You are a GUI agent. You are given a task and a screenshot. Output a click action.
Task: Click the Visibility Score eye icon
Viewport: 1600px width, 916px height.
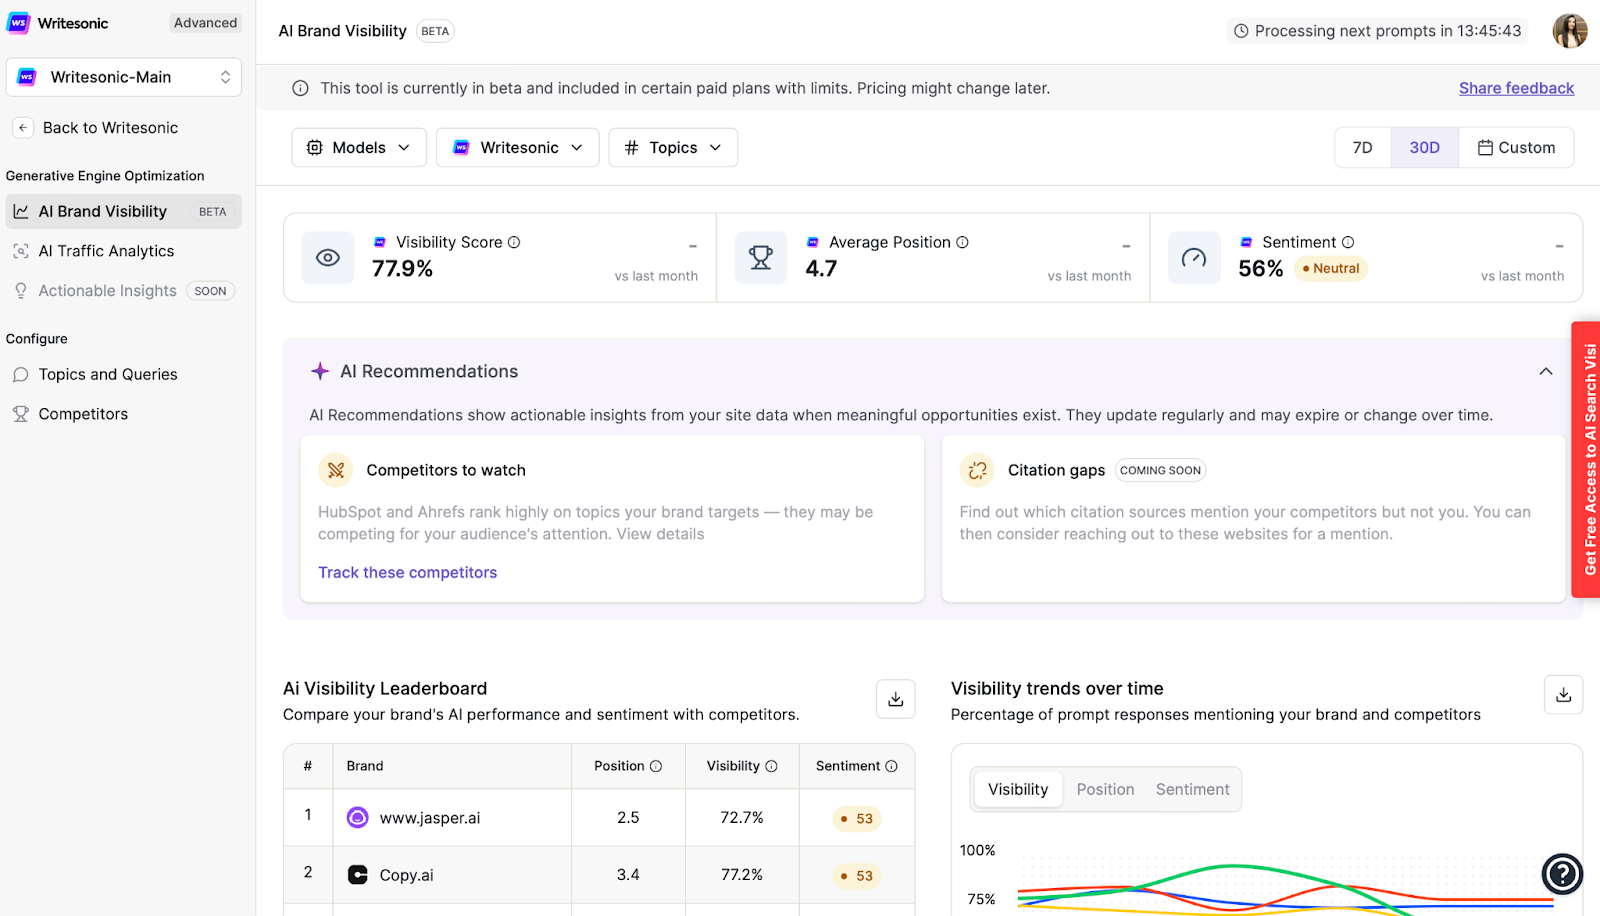(328, 258)
